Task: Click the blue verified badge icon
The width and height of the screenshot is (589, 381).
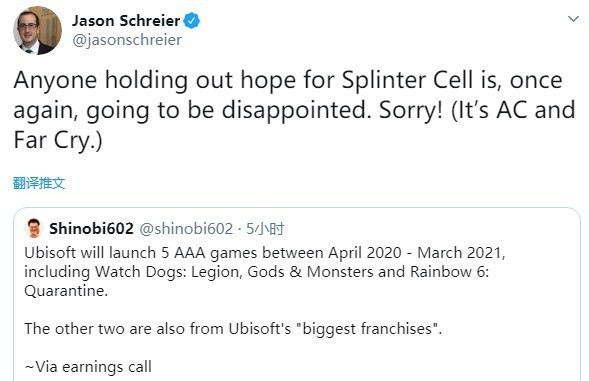Action: 192,20
